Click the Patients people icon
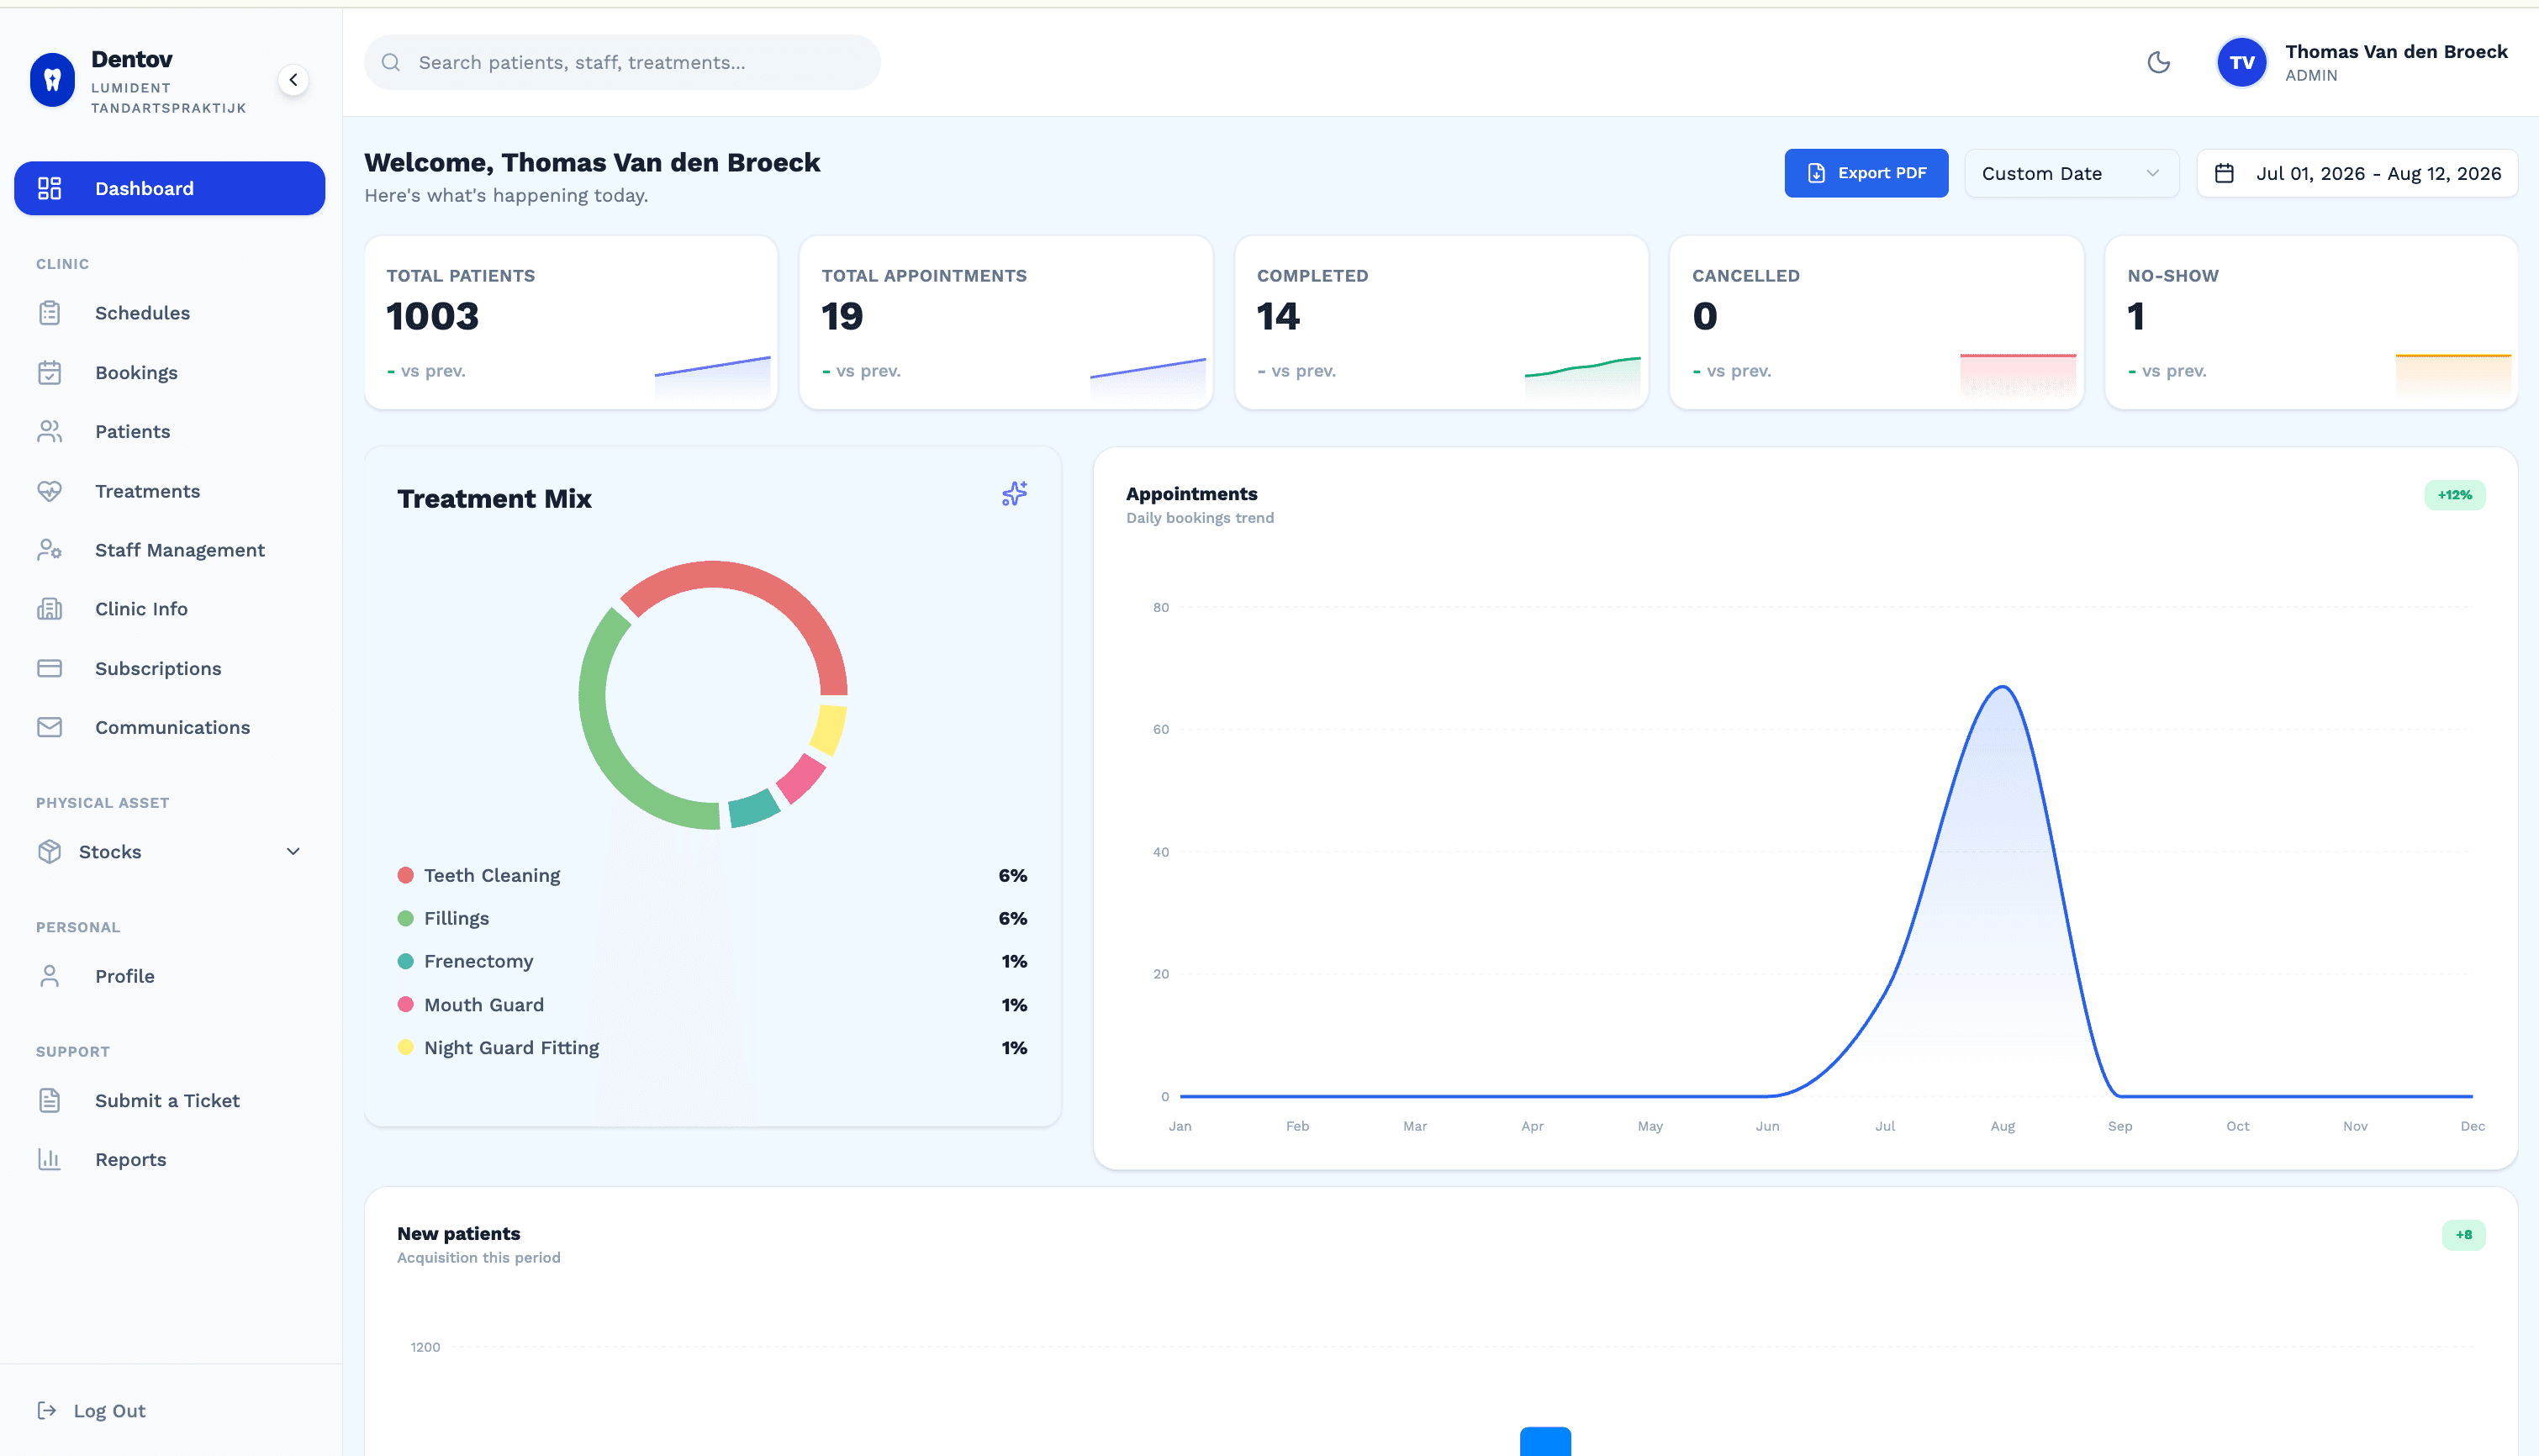The height and width of the screenshot is (1456, 2539). (x=49, y=432)
